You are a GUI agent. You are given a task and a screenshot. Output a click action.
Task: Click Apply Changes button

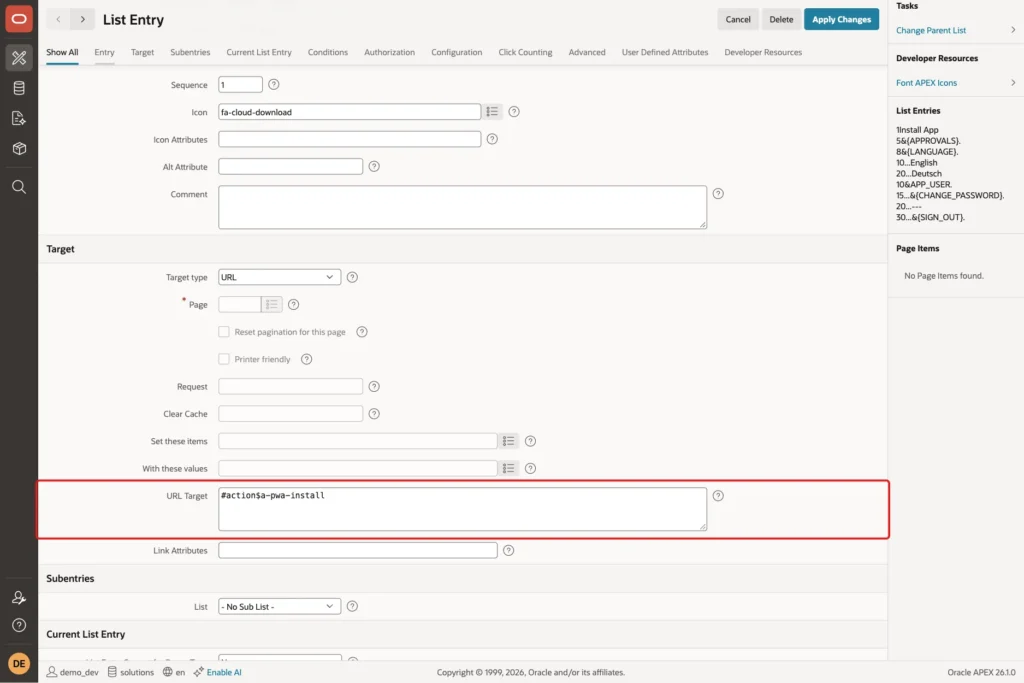tap(841, 20)
